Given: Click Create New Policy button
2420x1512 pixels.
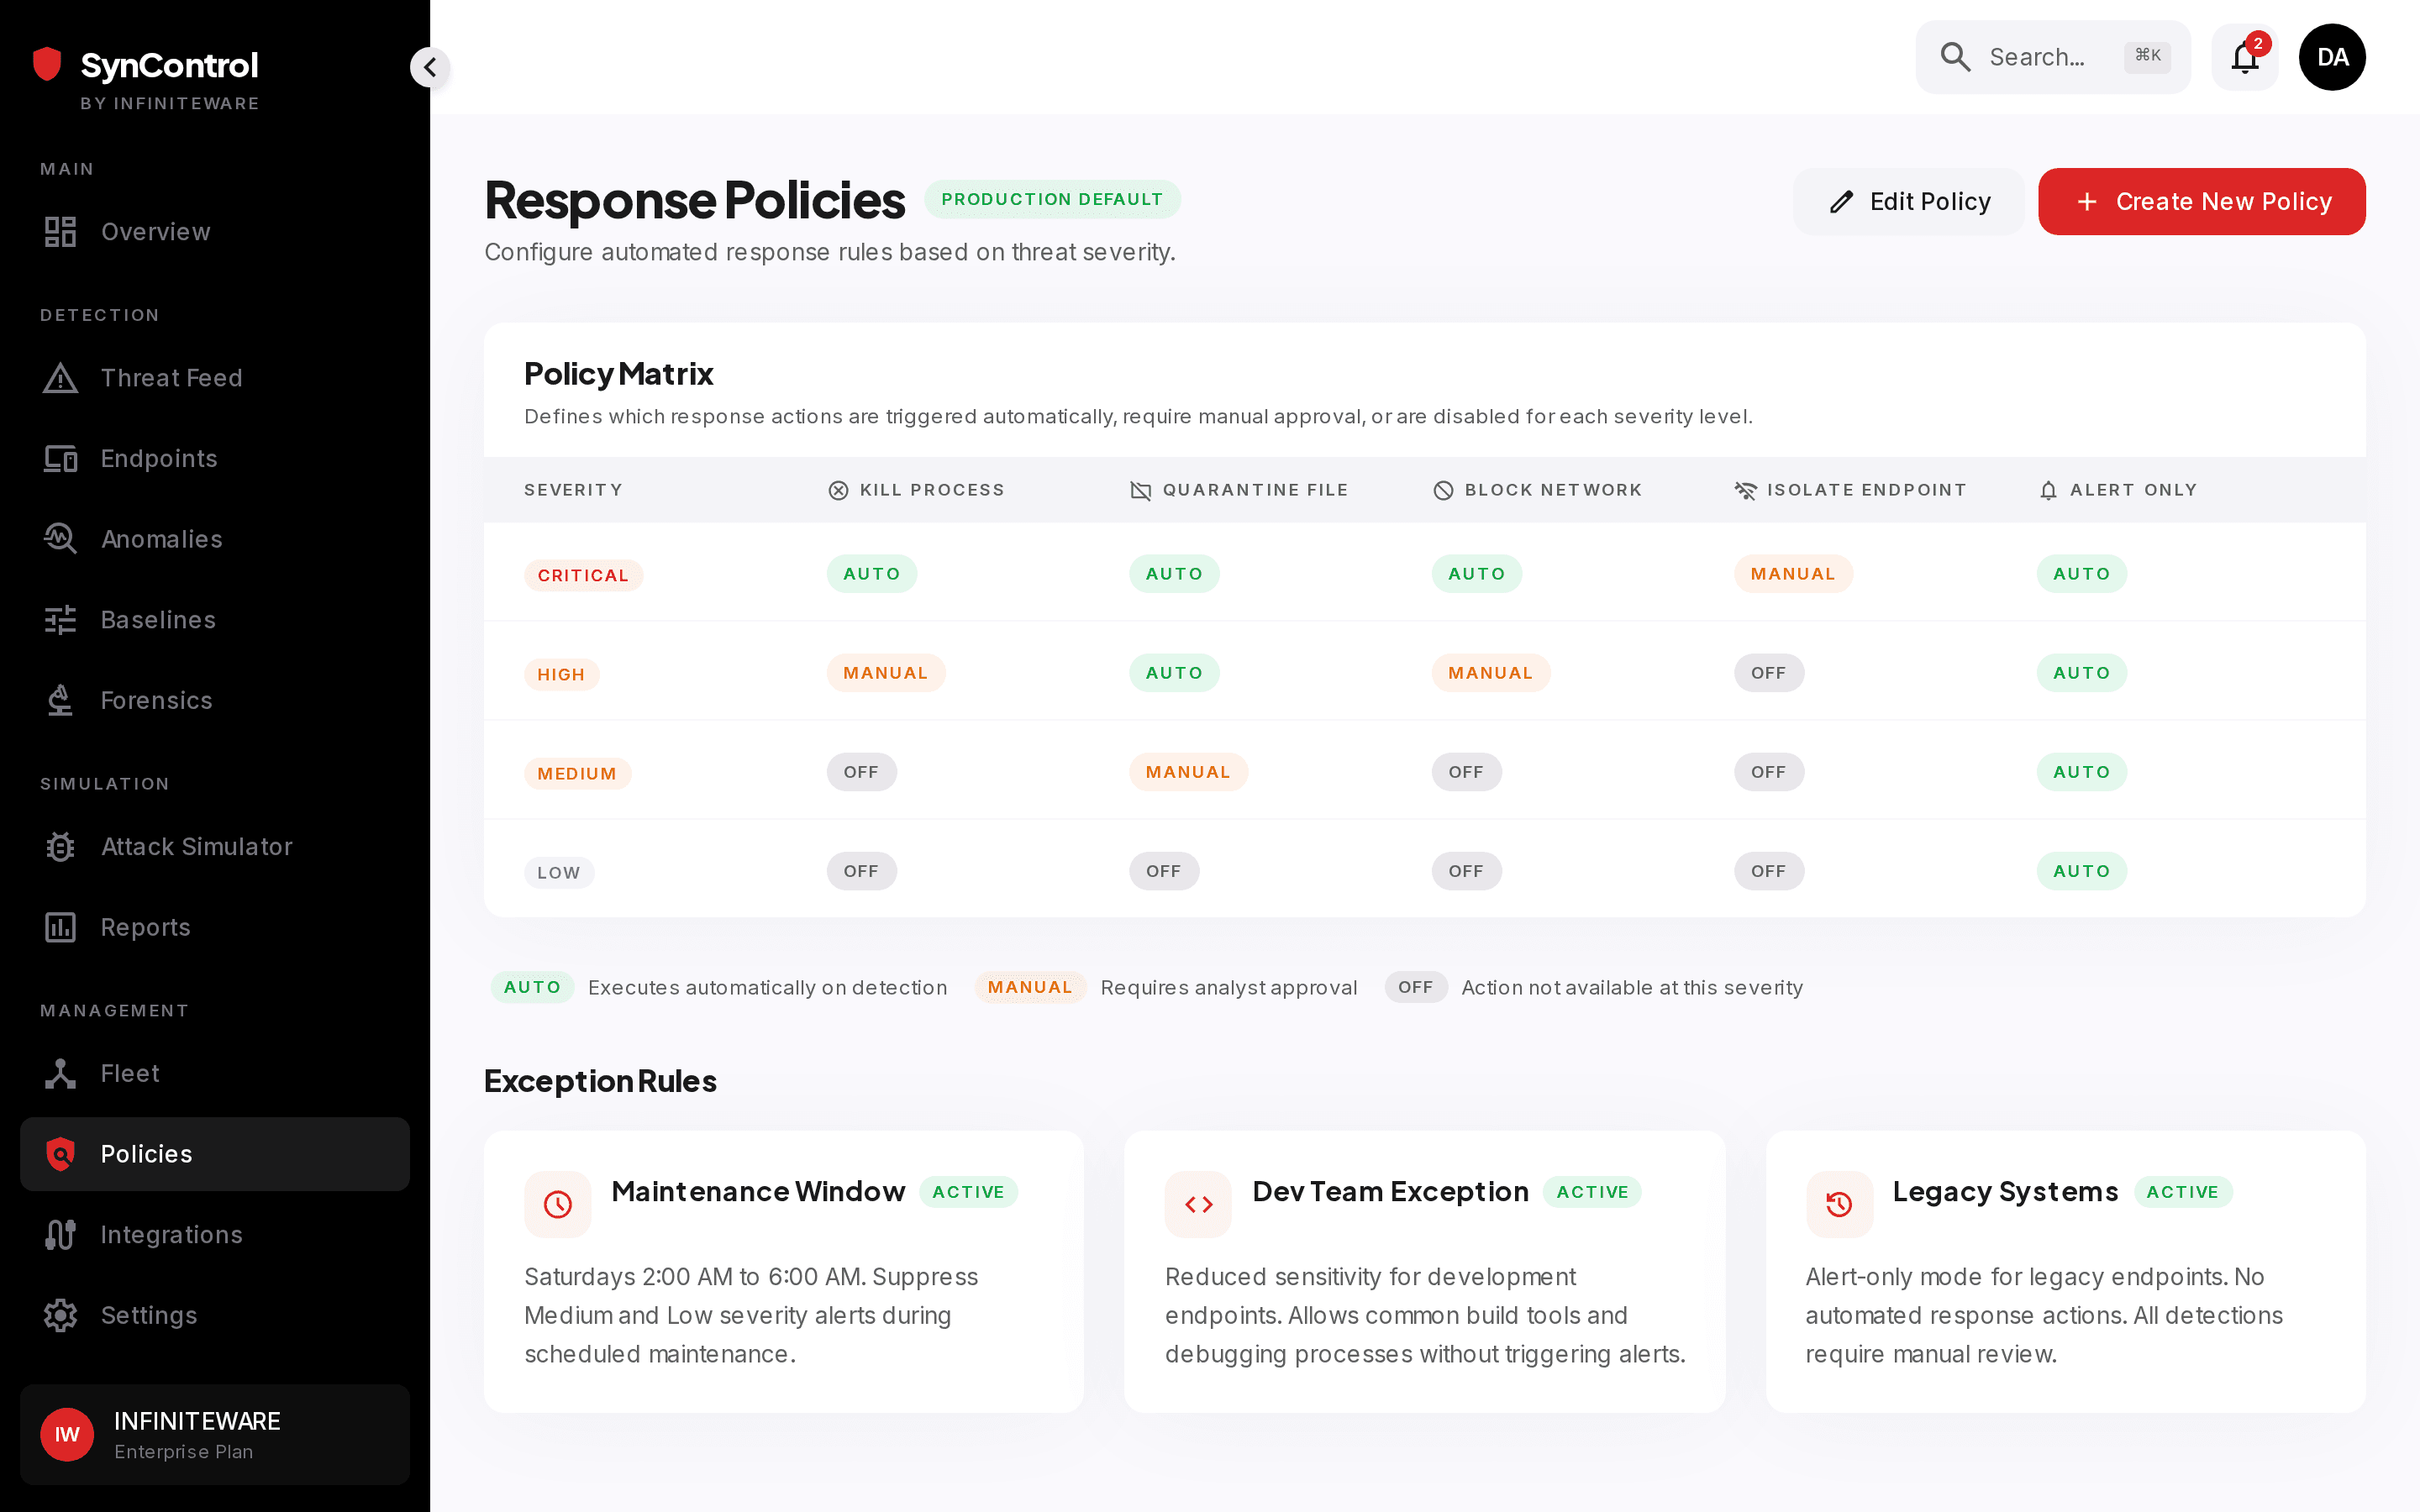Looking at the screenshot, I should pos(2202,202).
